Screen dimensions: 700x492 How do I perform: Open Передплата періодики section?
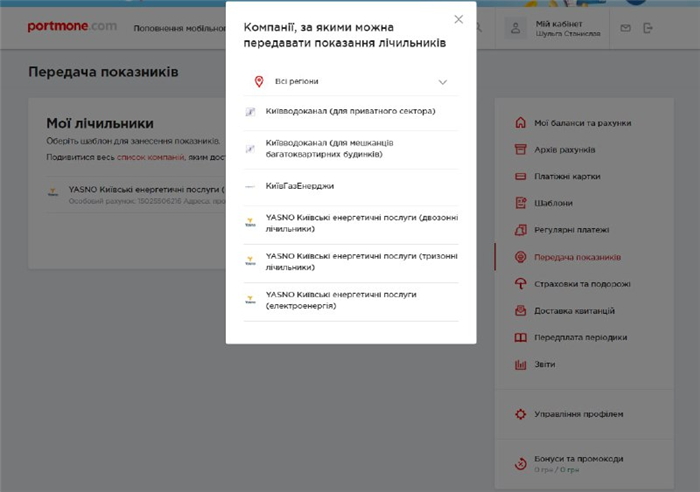[x=581, y=338]
